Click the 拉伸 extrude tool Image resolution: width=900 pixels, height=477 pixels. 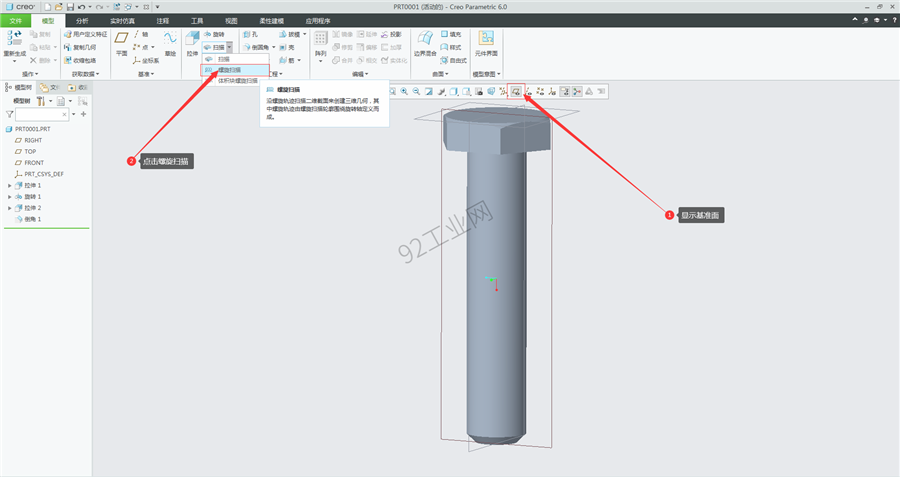(192, 43)
